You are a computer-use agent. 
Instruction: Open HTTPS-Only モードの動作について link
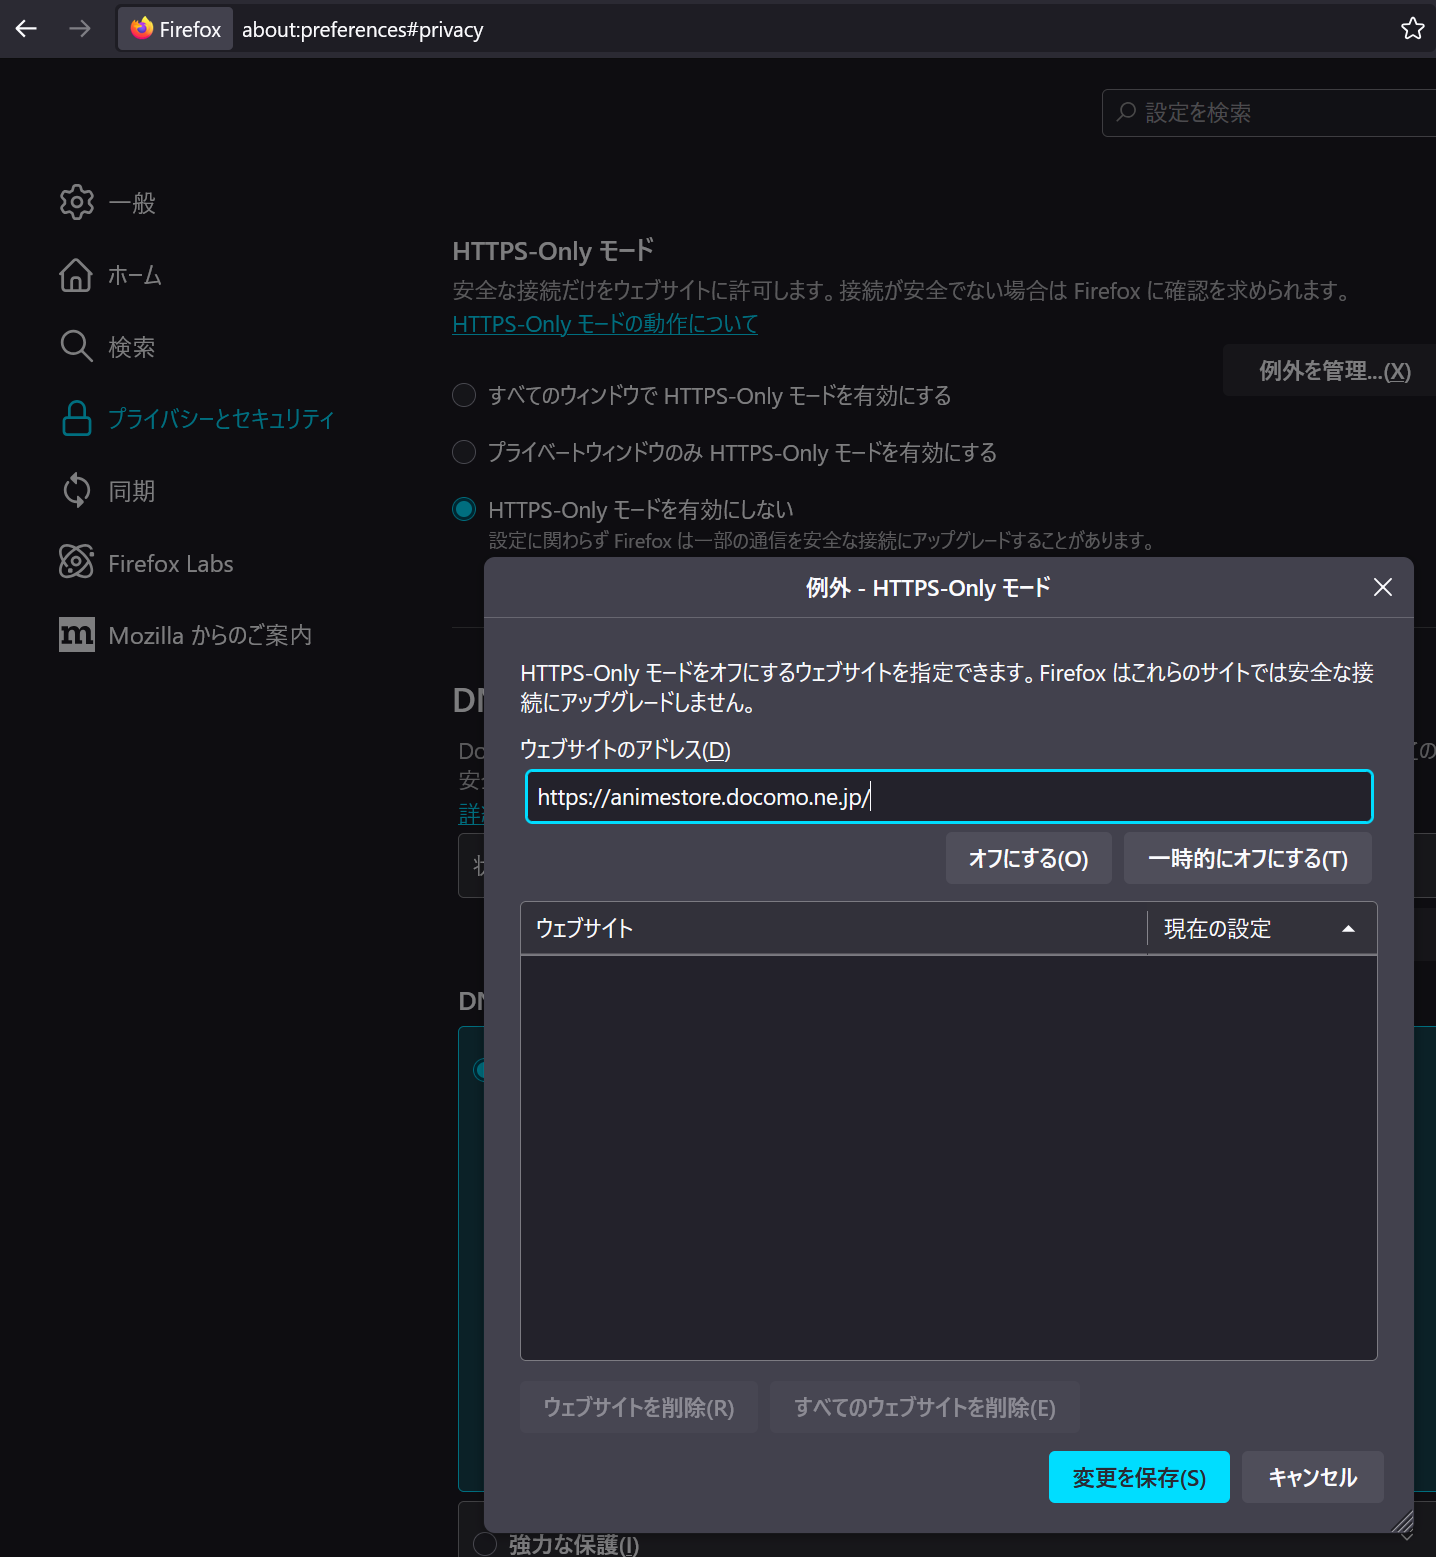click(605, 324)
